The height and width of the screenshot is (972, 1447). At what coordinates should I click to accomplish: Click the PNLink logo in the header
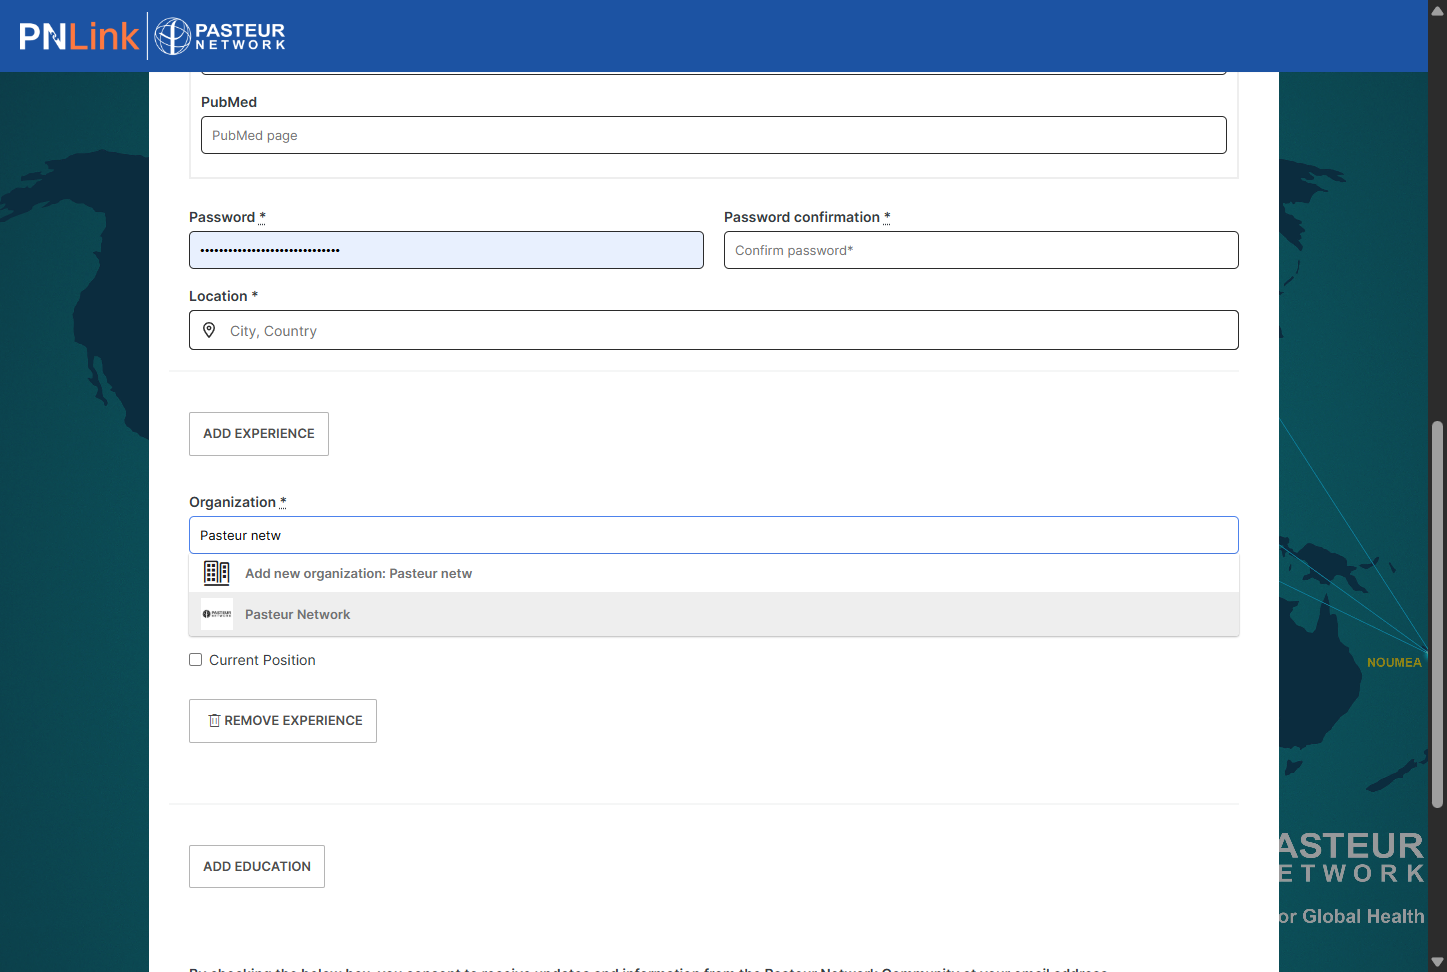(x=78, y=36)
